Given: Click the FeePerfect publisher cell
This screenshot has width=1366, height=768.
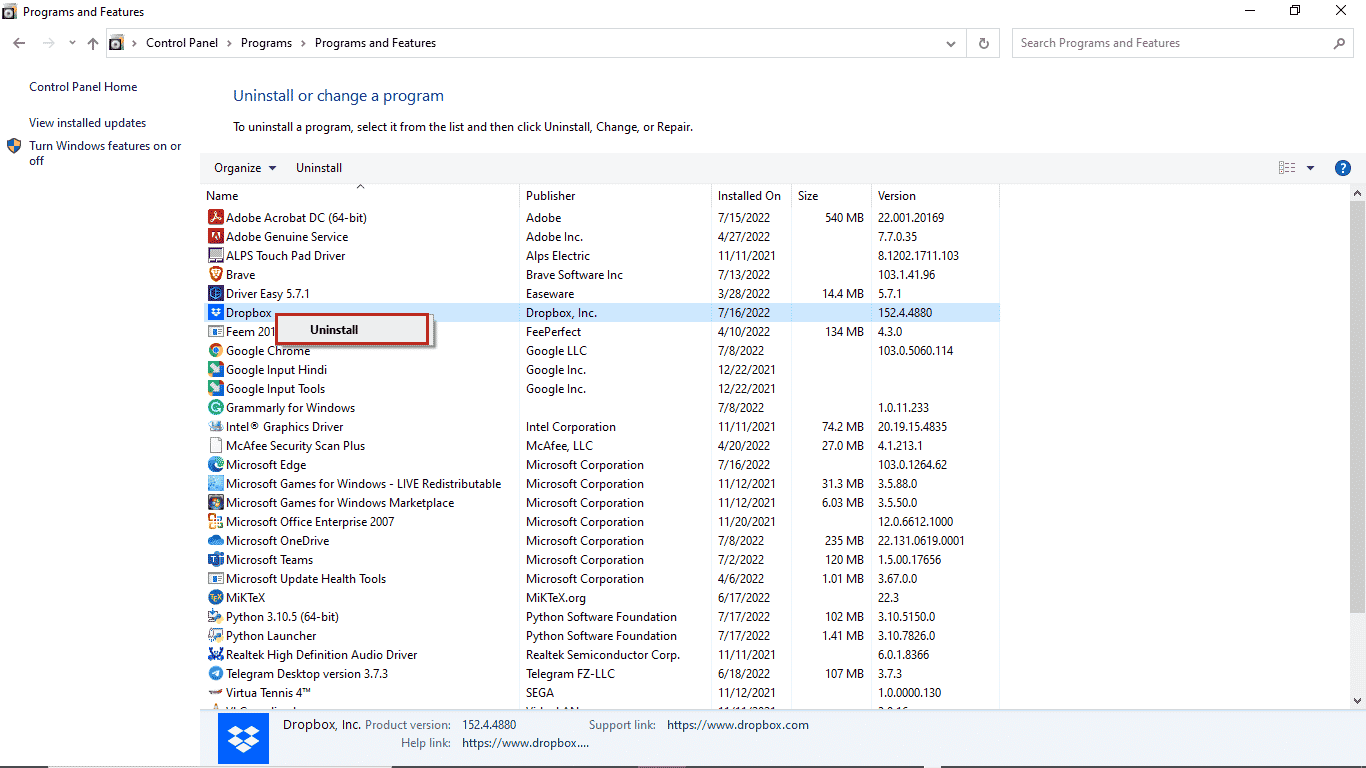Looking at the screenshot, I should [553, 331].
